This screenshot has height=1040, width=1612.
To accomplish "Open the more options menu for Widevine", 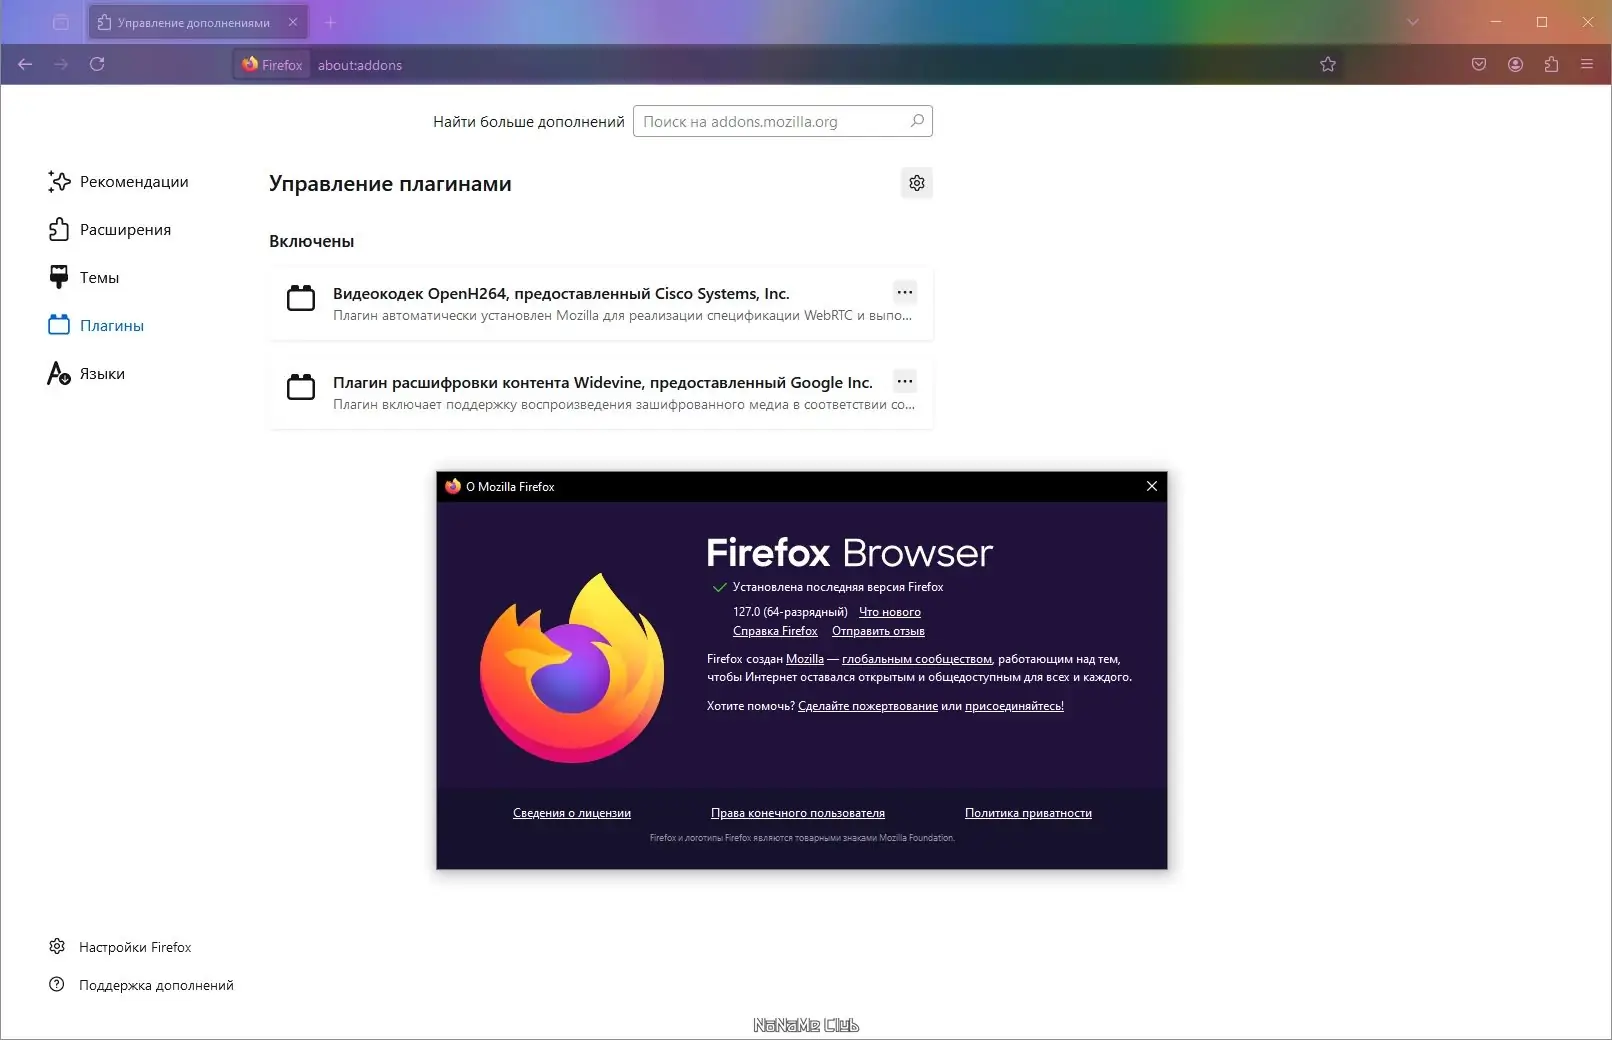I will click(x=905, y=381).
